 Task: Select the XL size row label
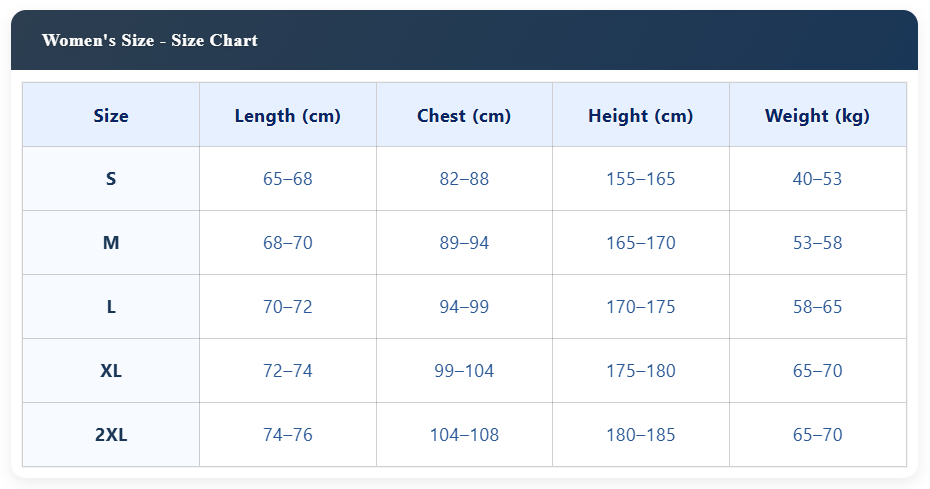click(x=111, y=371)
